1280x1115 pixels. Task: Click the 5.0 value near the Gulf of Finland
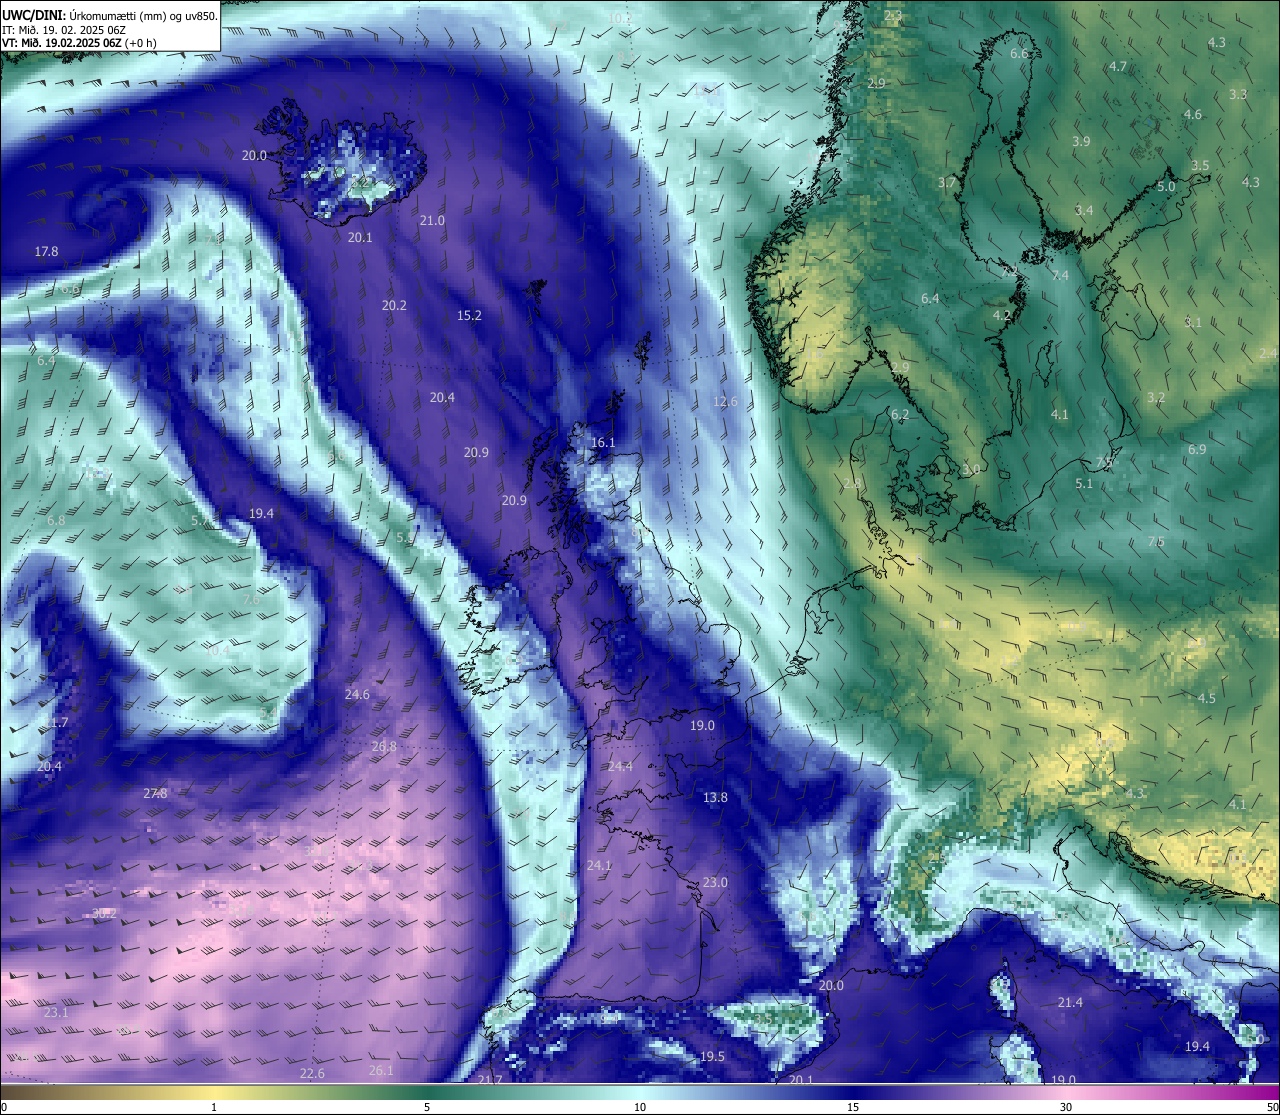click(x=1166, y=186)
